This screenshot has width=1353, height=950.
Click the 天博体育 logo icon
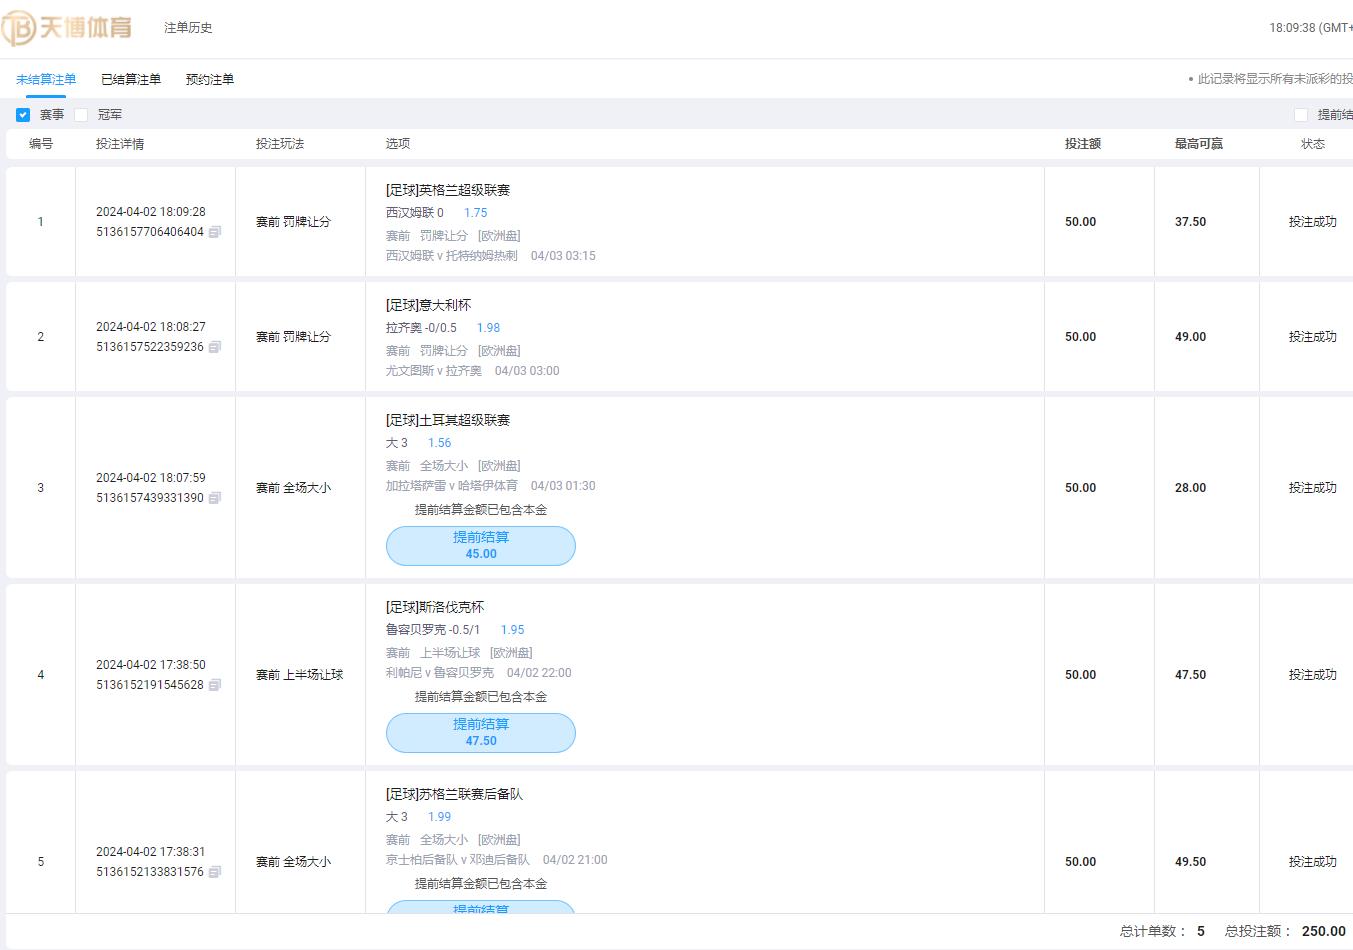pos(20,28)
